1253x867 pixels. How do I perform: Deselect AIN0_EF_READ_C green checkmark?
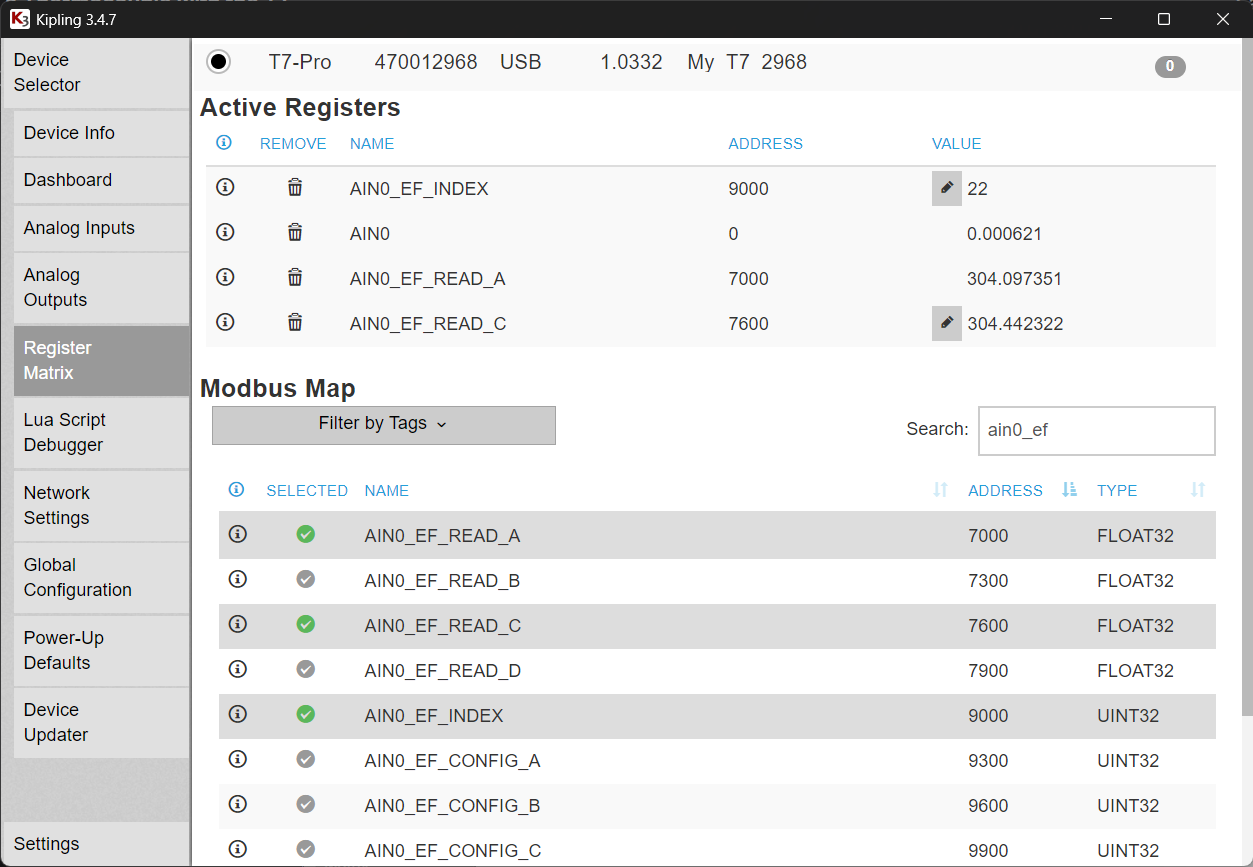(306, 624)
